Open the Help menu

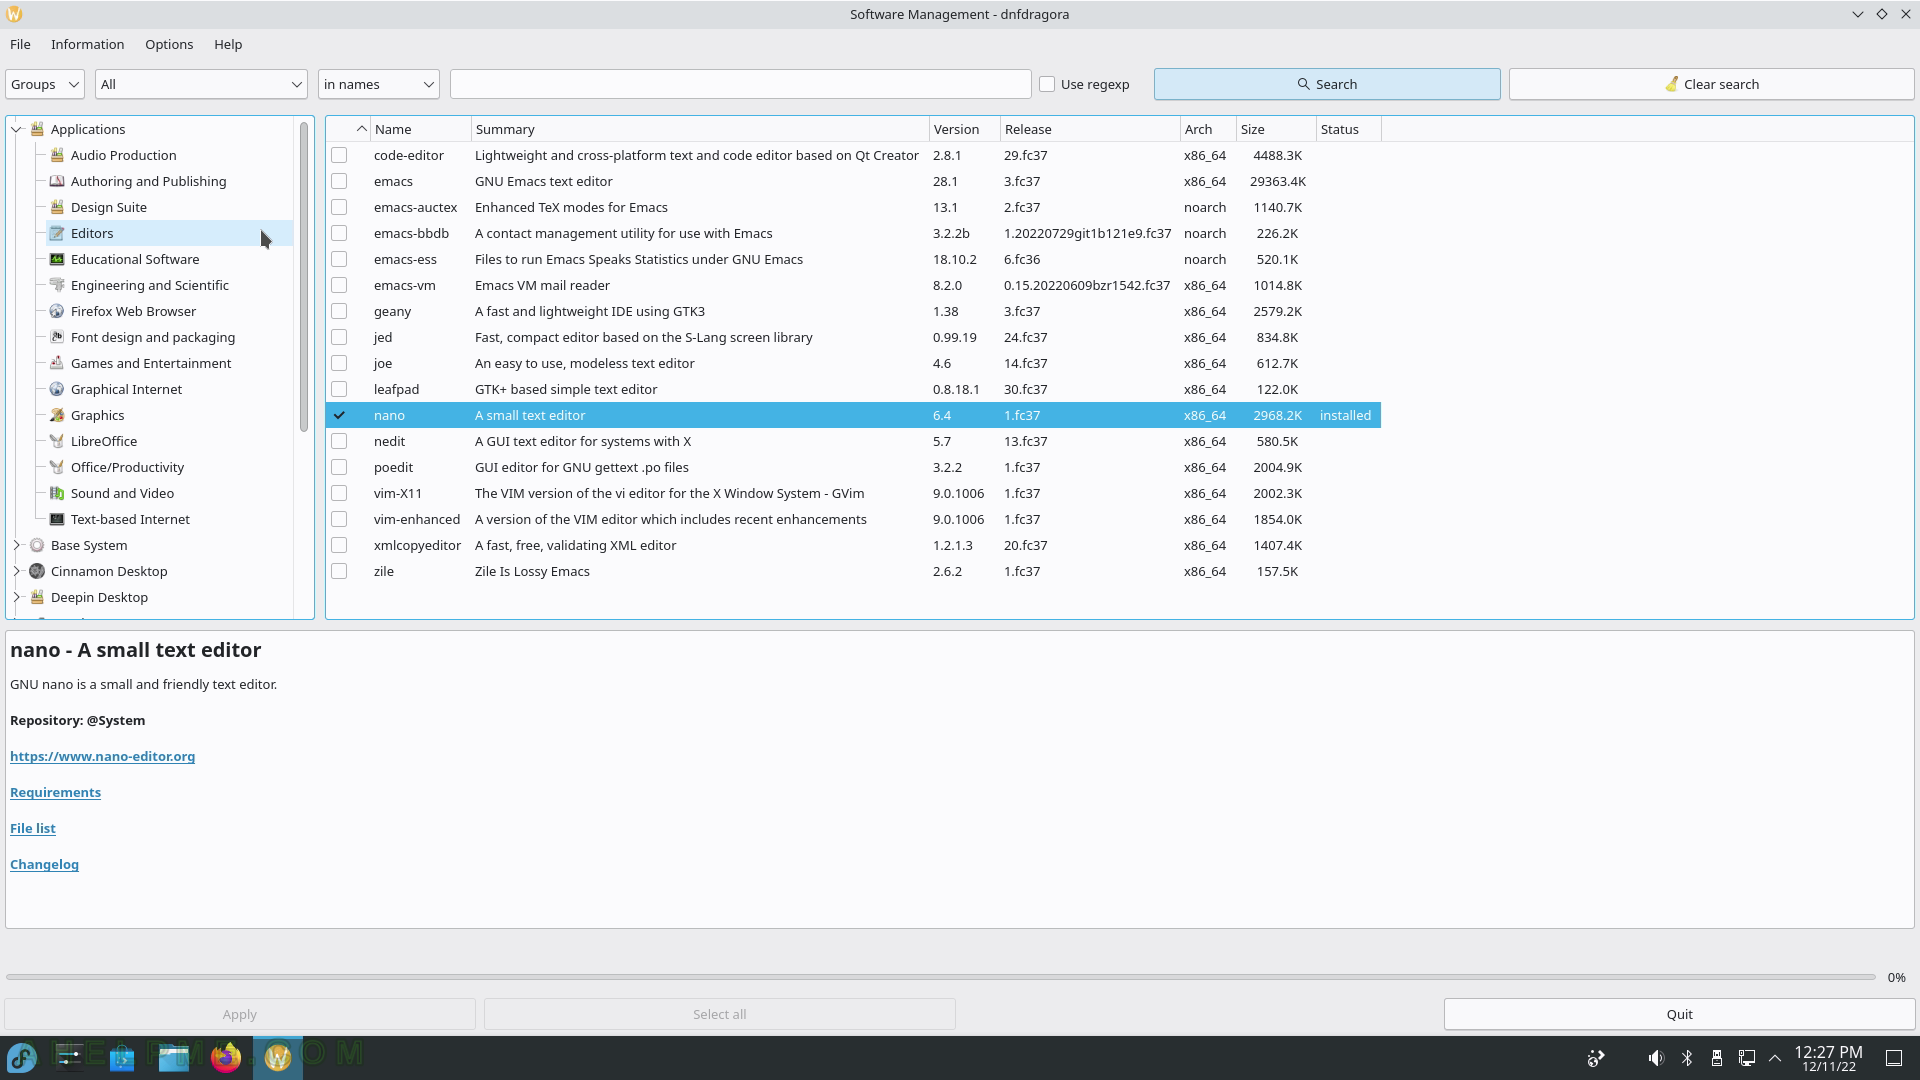point(228,44)
